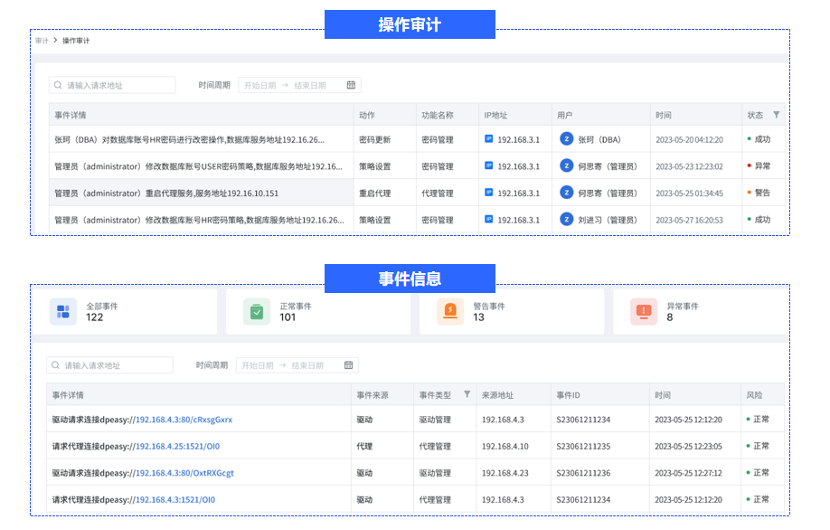Open link 192.168.4.25:1521/OI0
The height and width of the screenshot is (530, 830).
[177, 446]
